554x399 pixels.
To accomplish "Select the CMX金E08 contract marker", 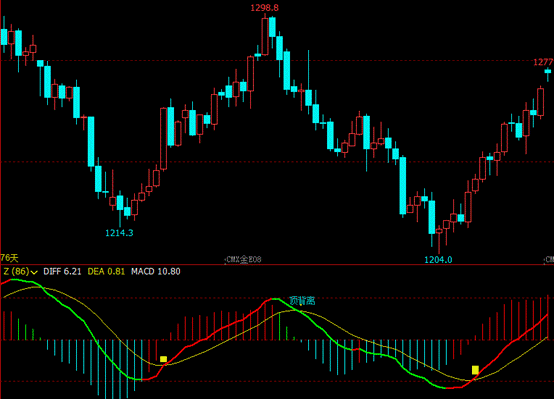I will [243, 260].
